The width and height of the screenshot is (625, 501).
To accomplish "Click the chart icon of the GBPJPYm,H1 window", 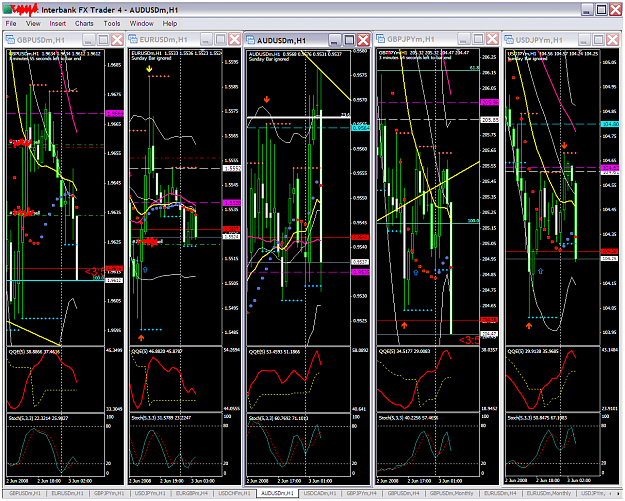I will [x=381, y=39].
